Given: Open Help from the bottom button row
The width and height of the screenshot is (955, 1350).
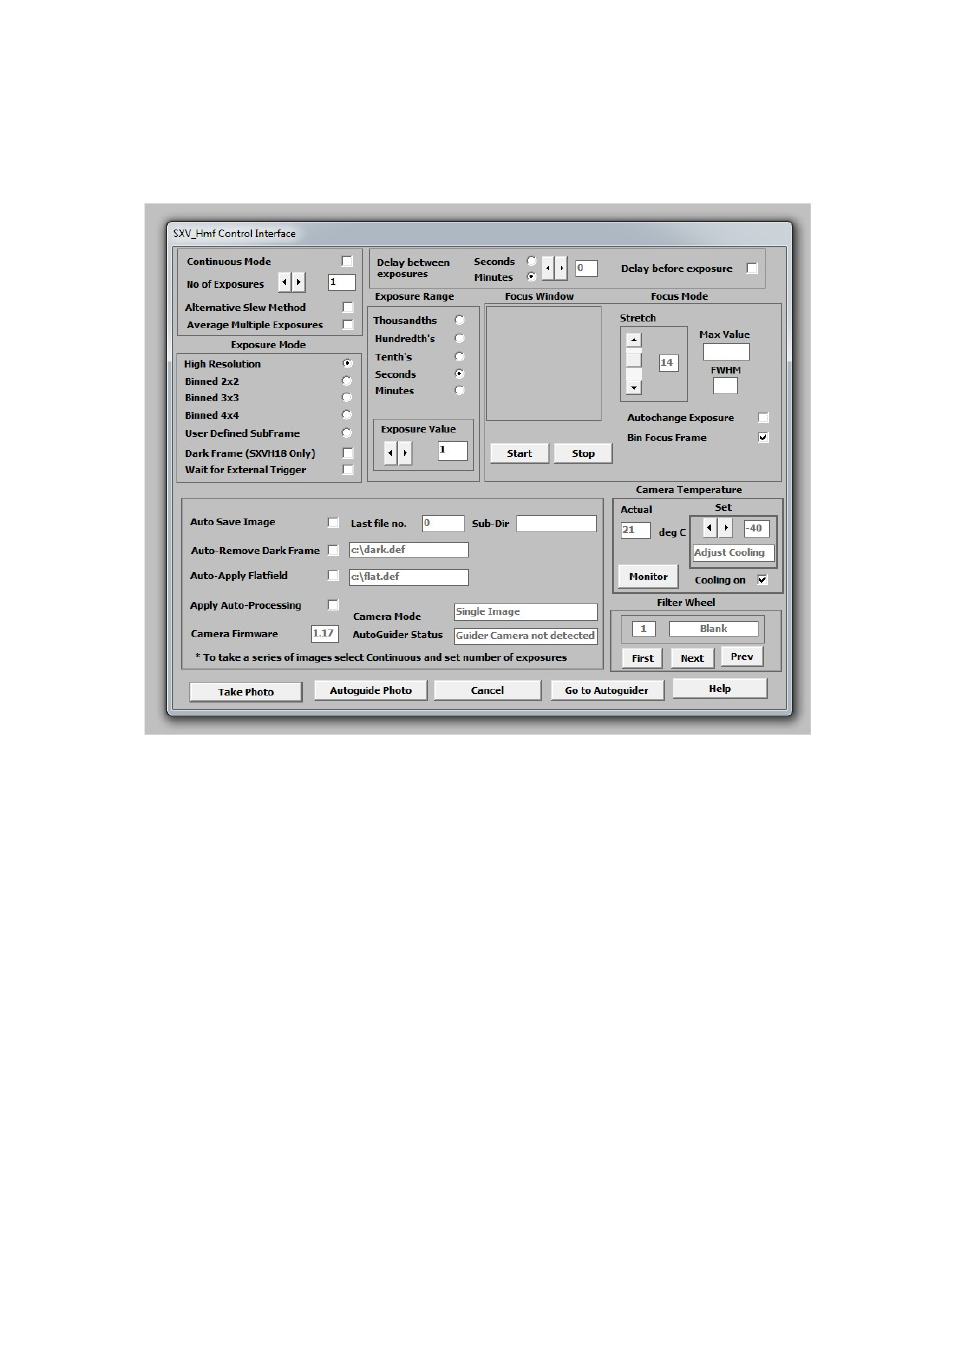Looking at the screenshot, I should (x=720, y=689).
